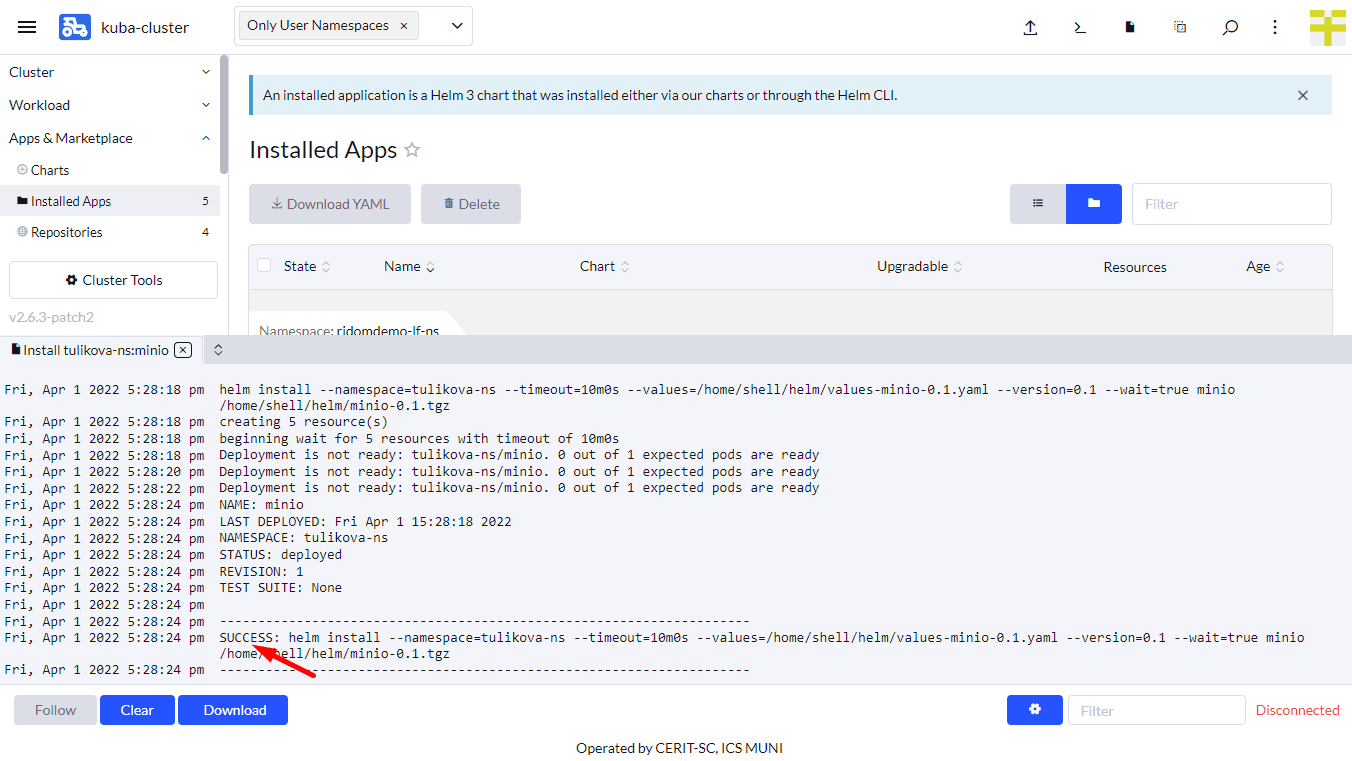
Task: Switch to flat list view
Action: (1038, 204)
